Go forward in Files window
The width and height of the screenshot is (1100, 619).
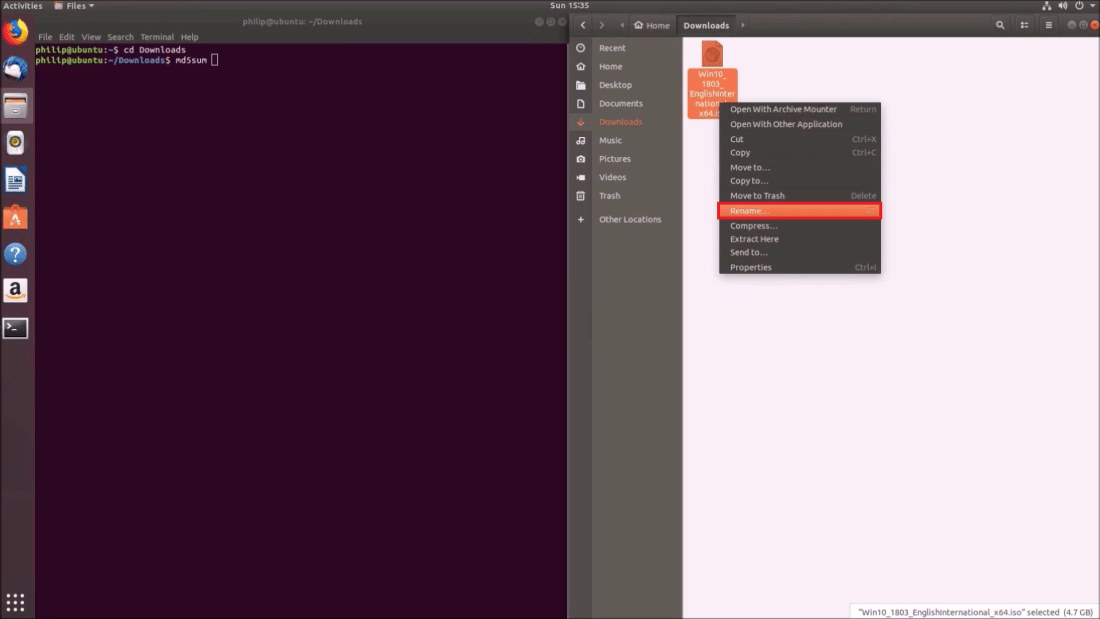(x=601, y=25)
